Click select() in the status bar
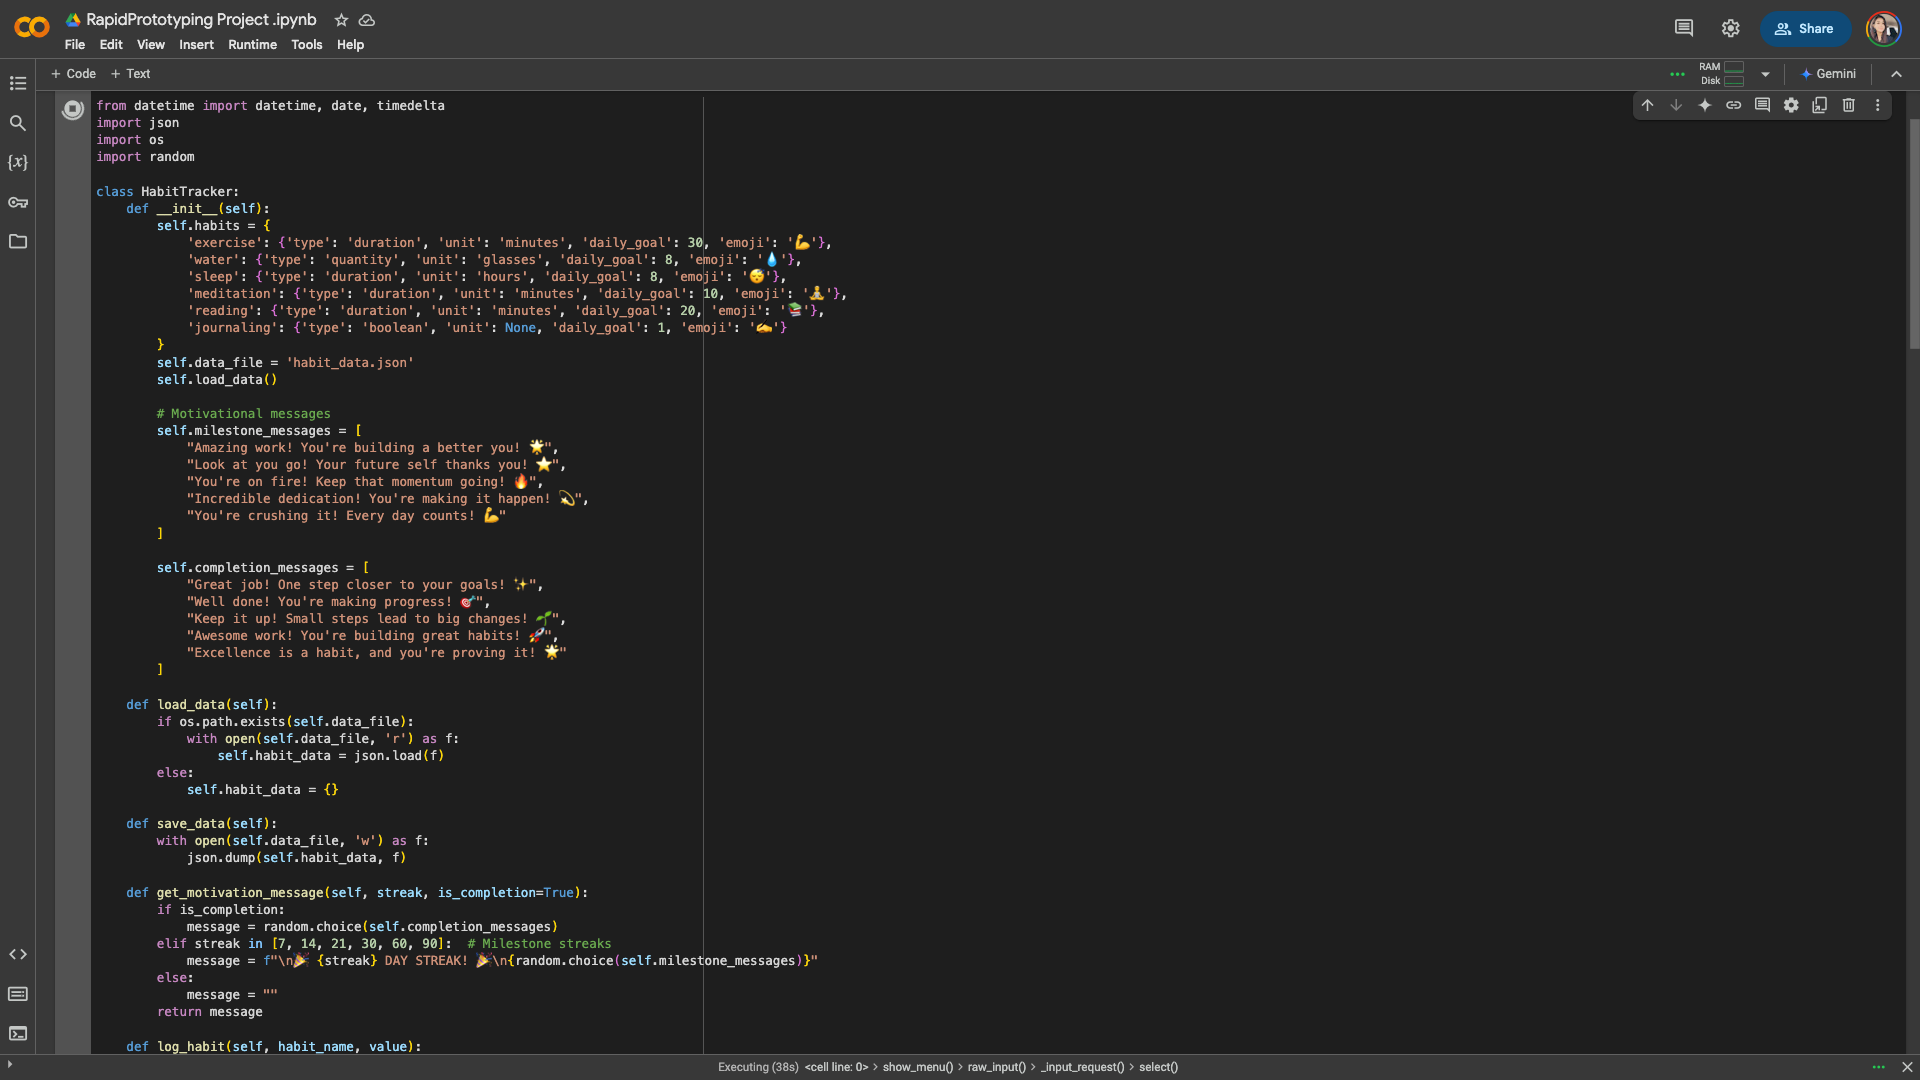Viewport: 1920px width, 1080px height. pyautogui.click(x=1158, y=1067)
